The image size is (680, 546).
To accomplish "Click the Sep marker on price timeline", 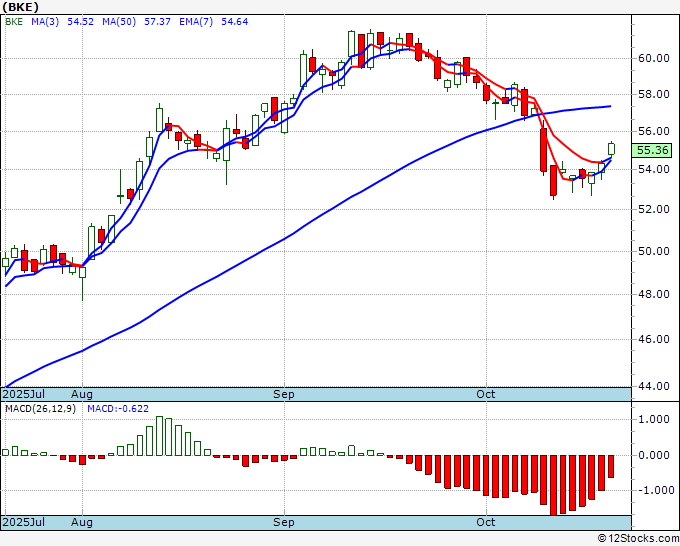I will coord(284,394).
